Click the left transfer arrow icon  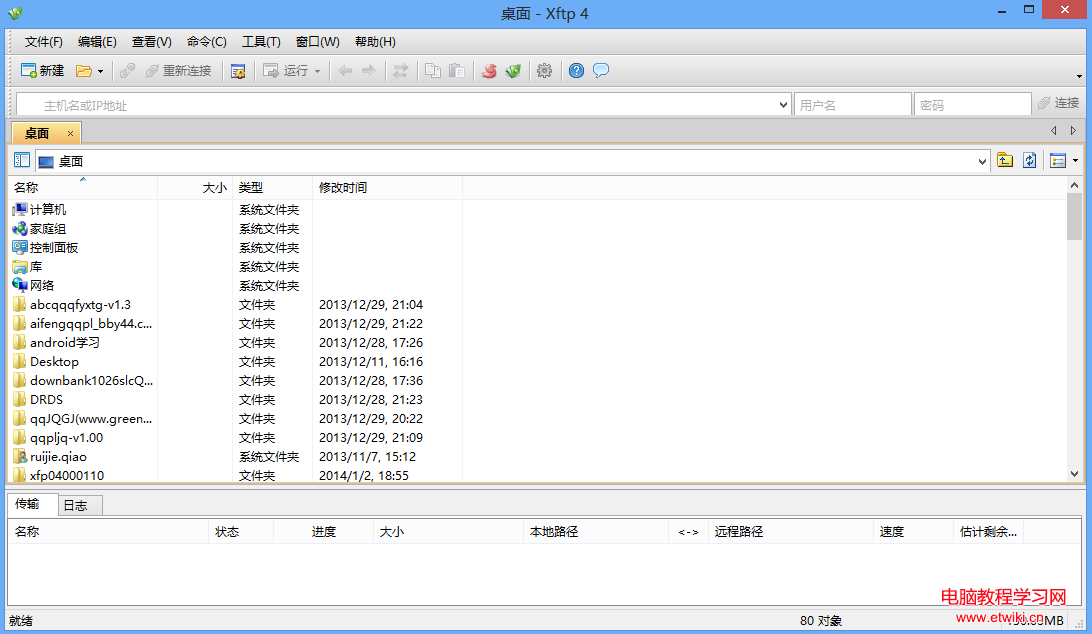pos(345,70)
